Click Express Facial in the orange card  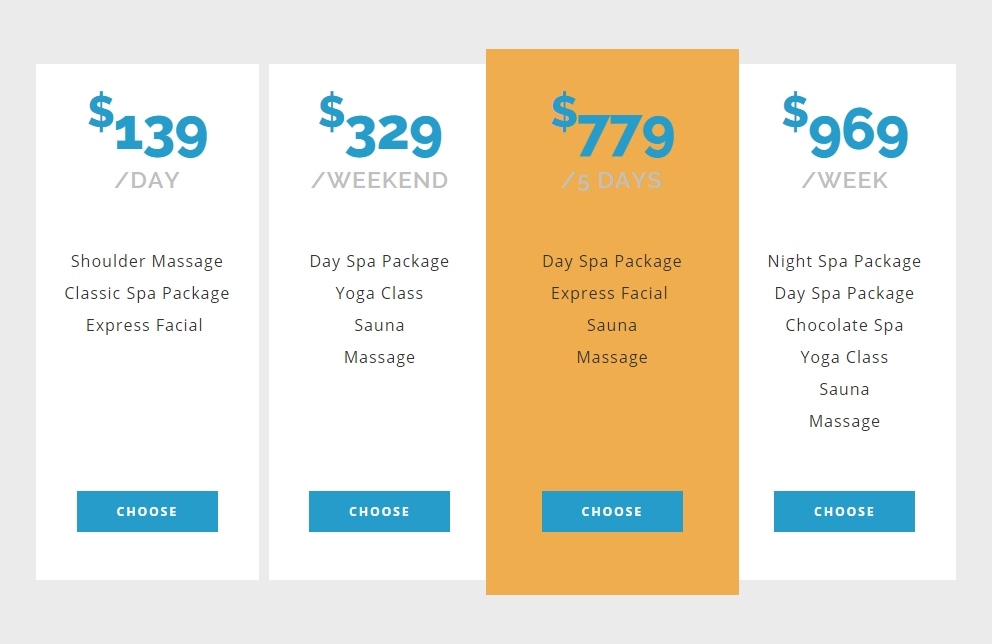click(x=609, y=294)
